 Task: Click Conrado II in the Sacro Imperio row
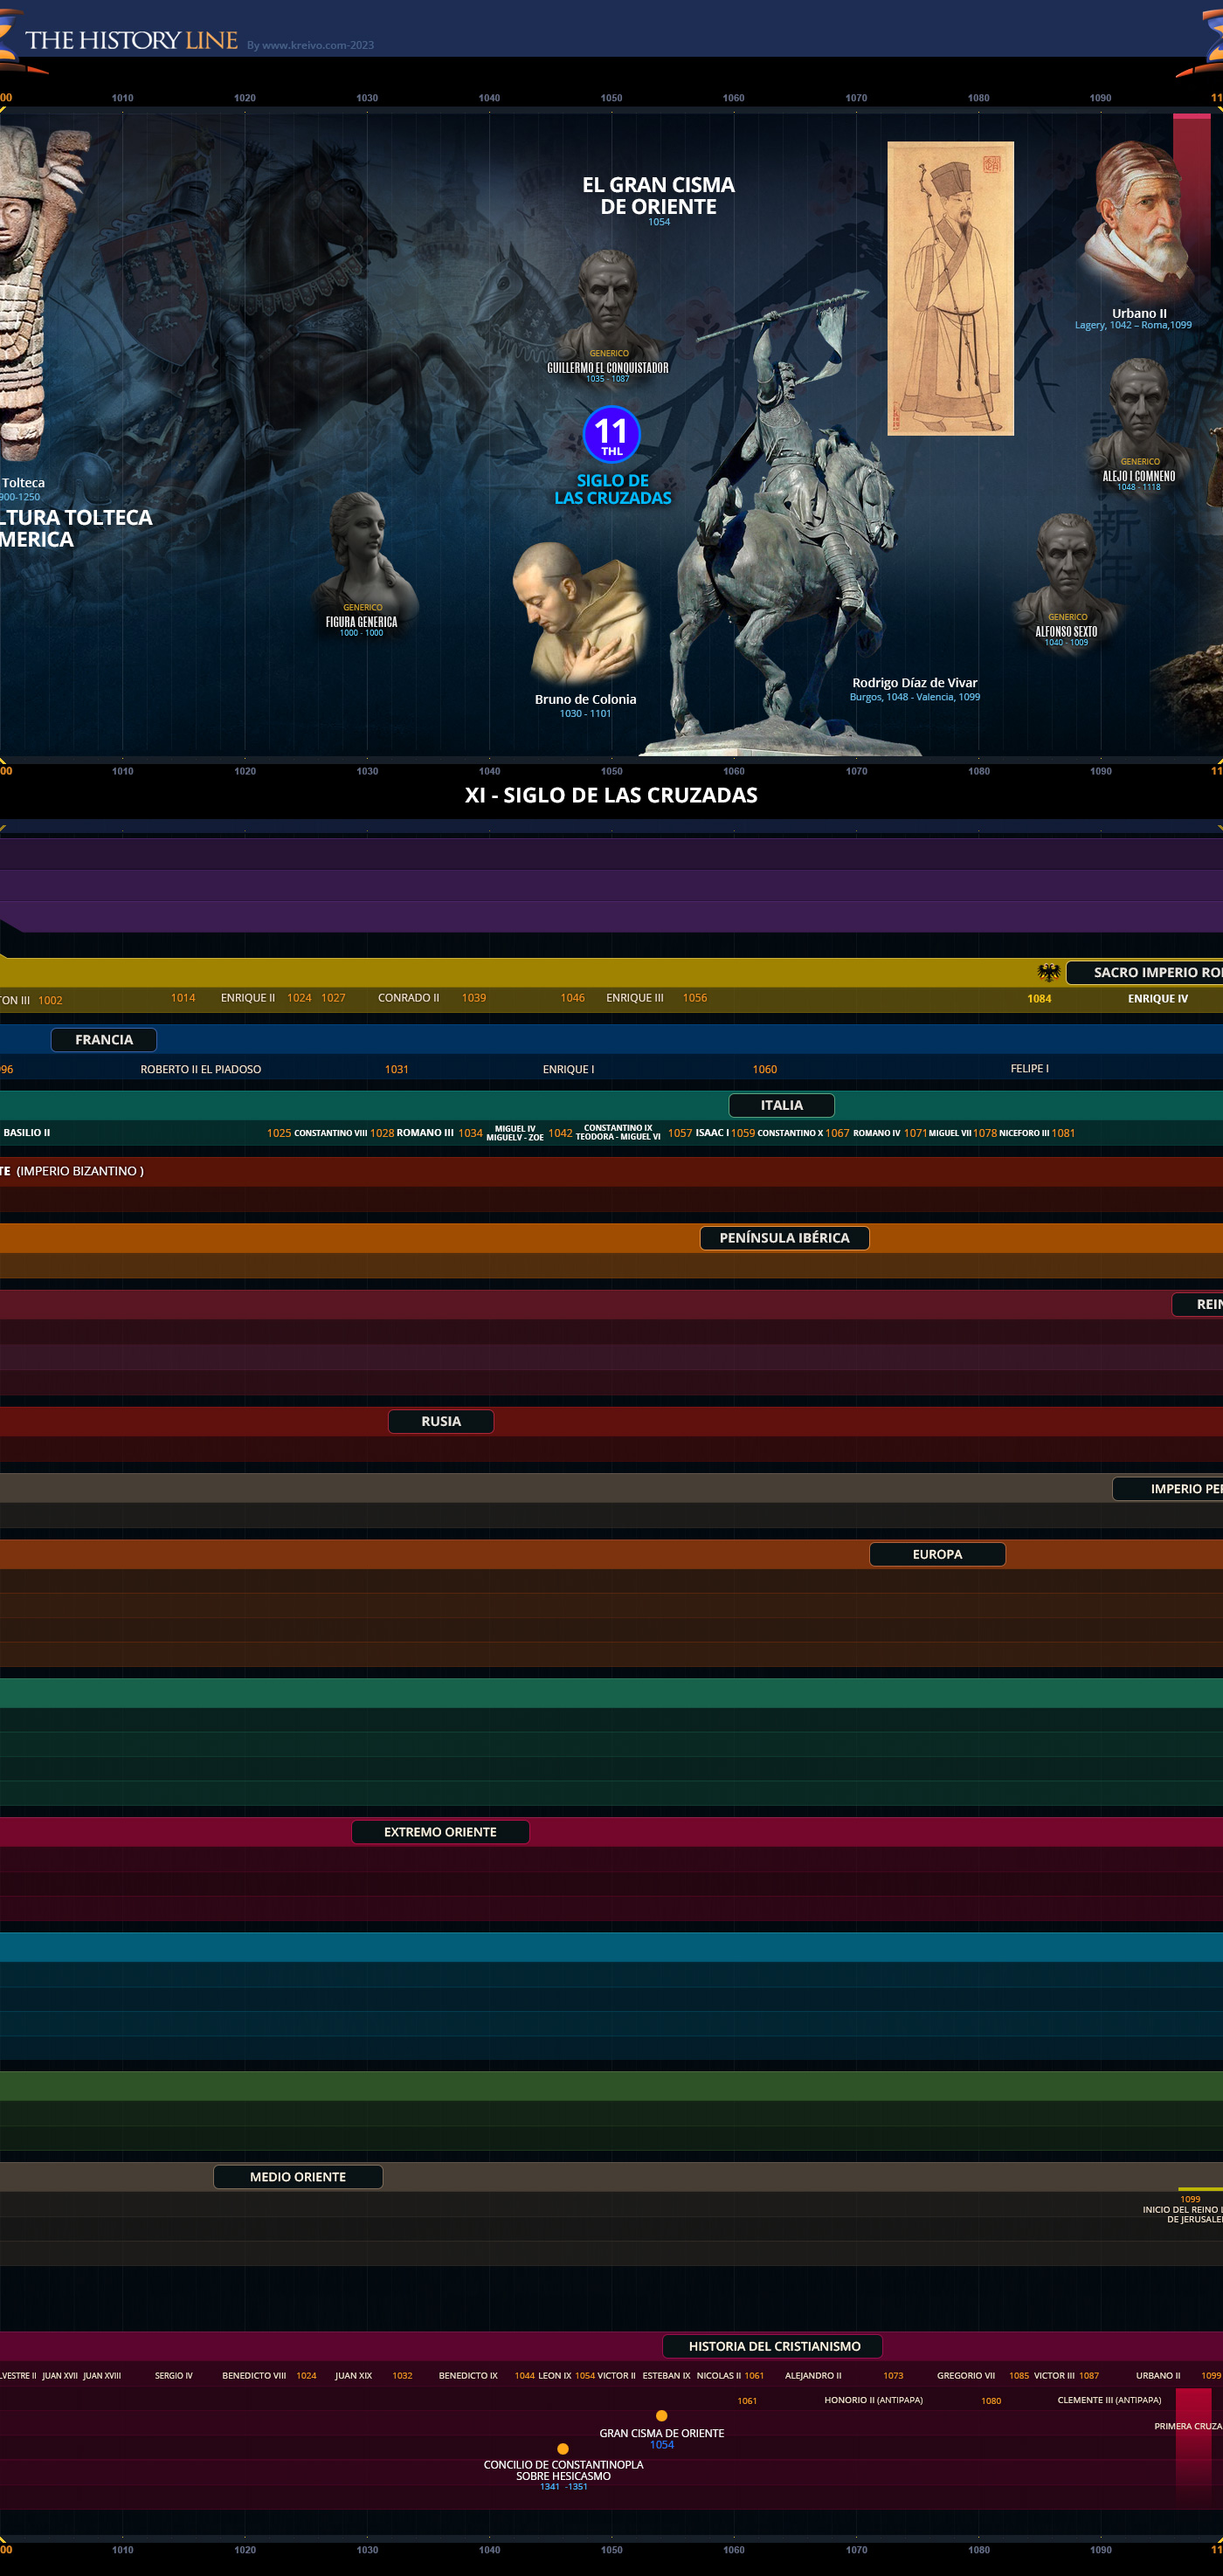tap(408, 998)
